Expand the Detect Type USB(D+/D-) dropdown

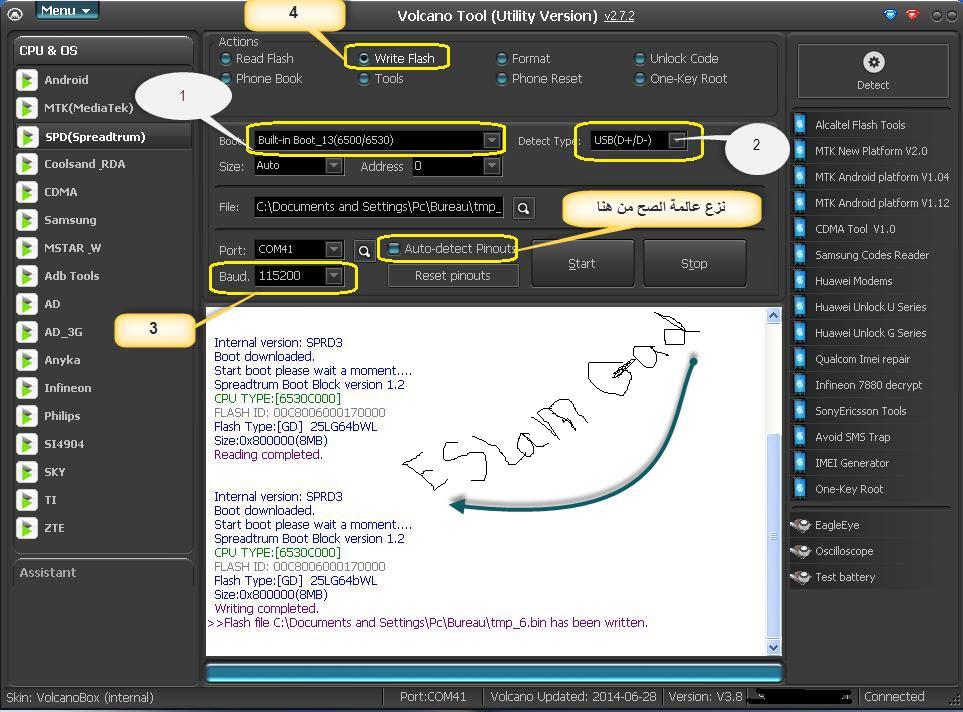tap(677, 140)
